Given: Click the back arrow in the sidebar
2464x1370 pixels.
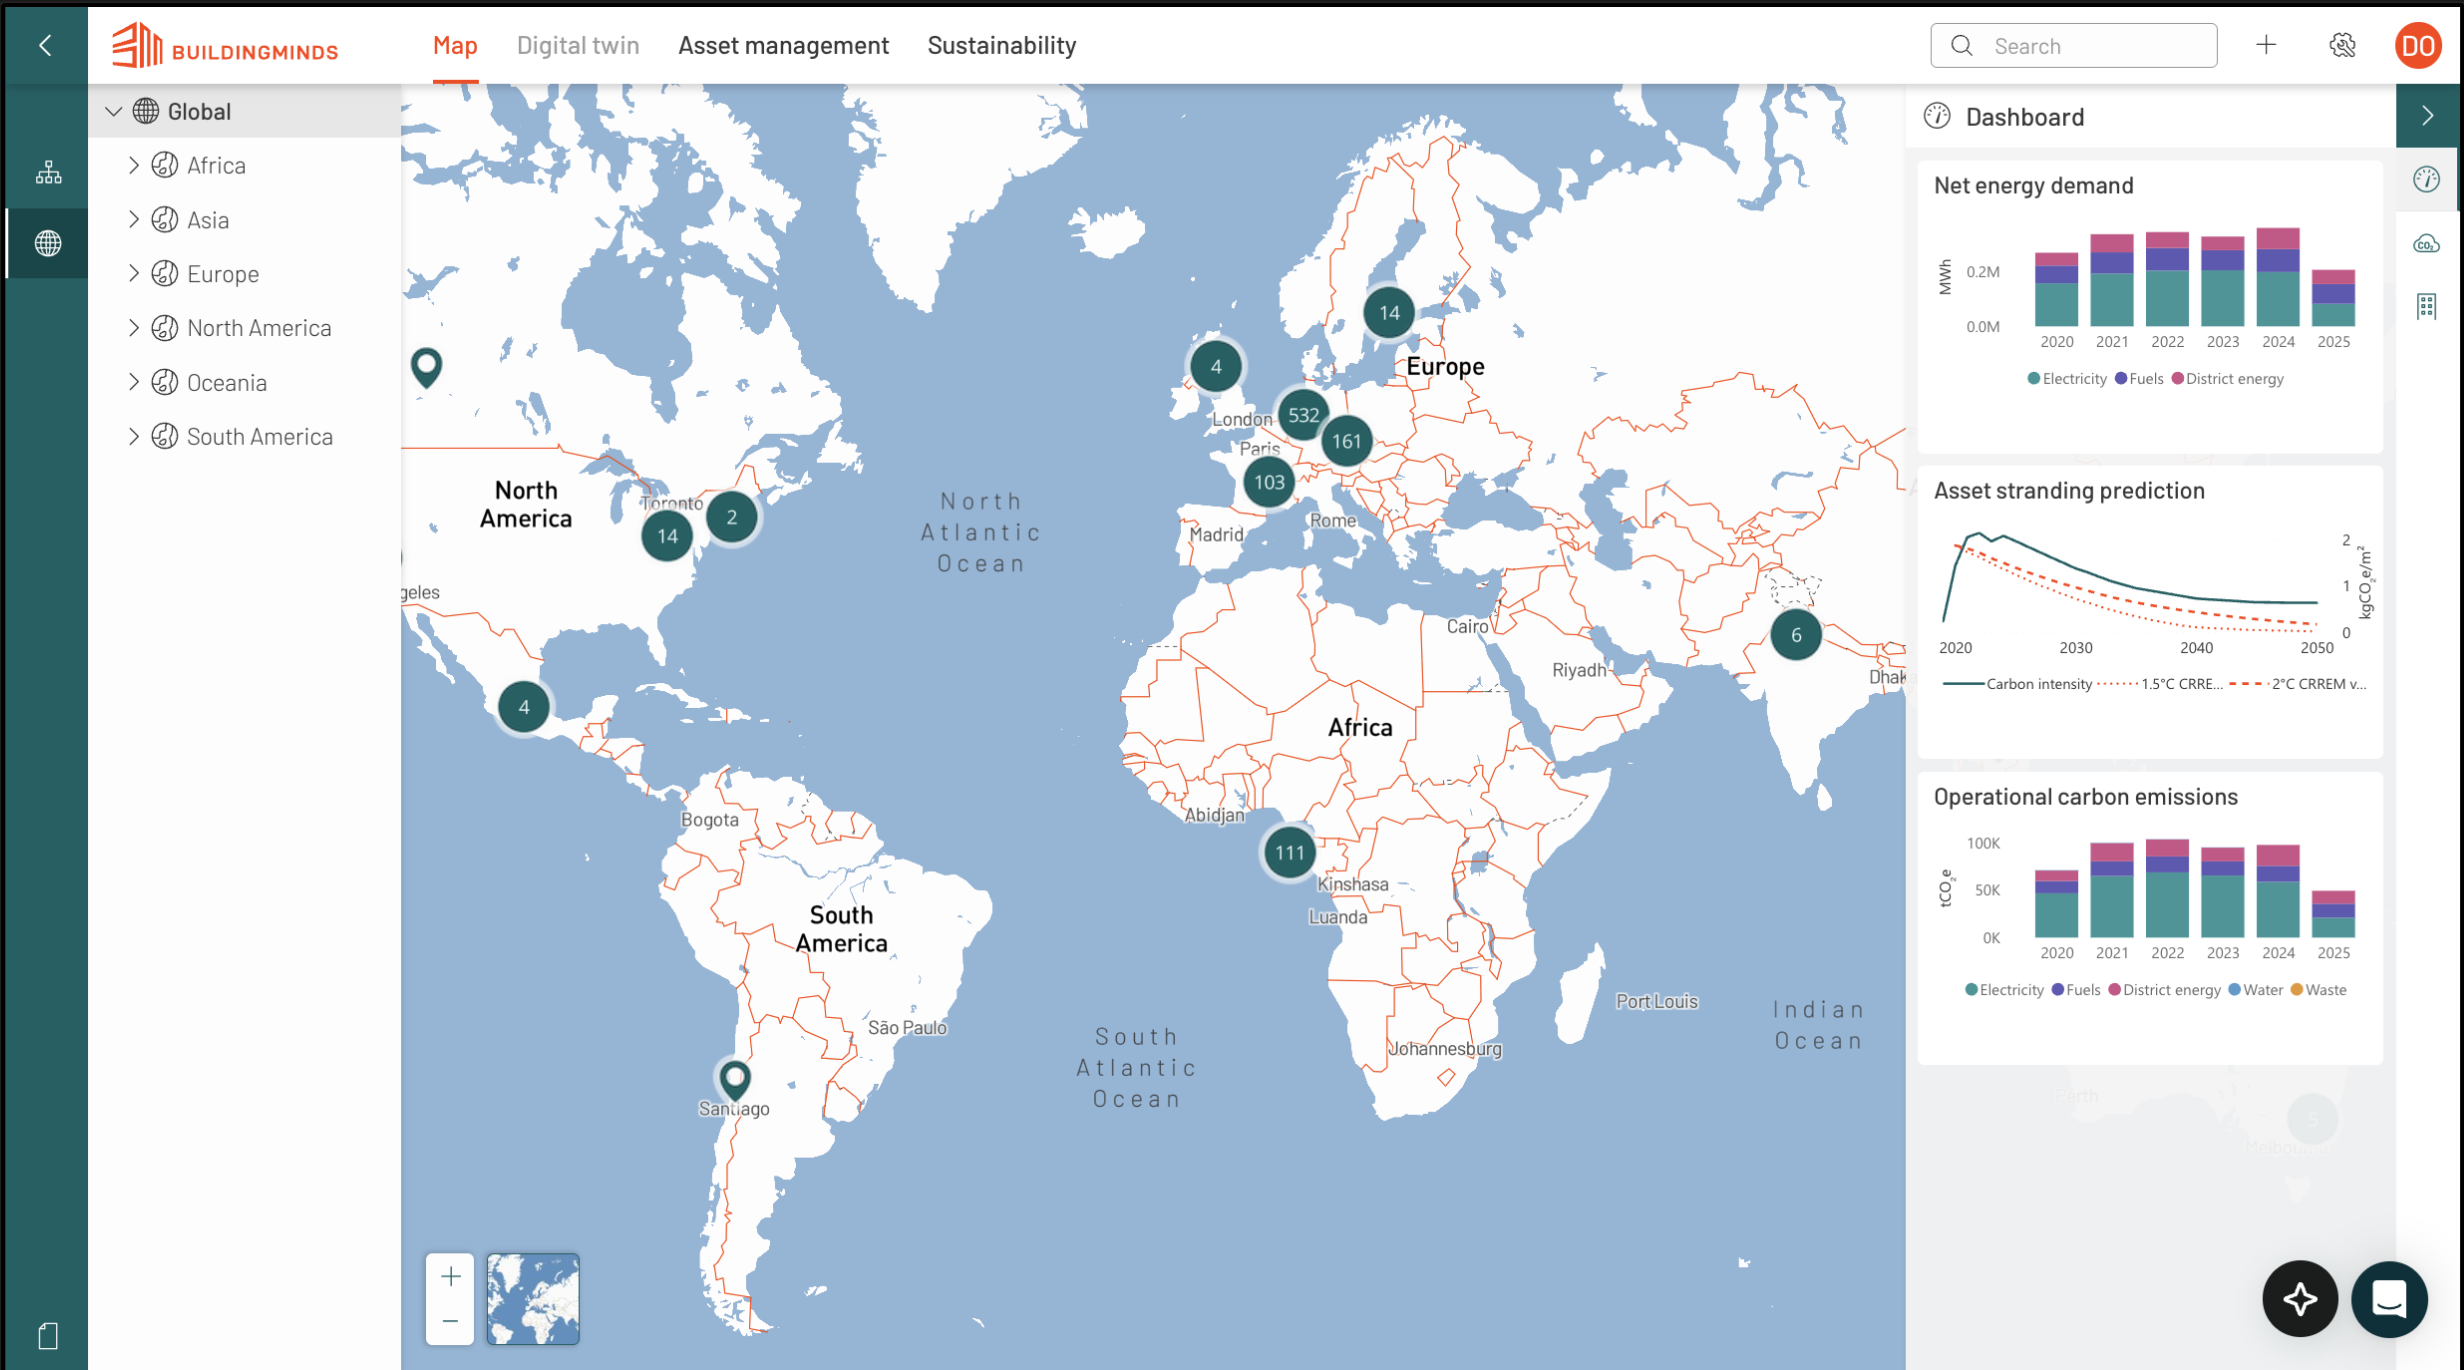Looking at the screenshot, I should pos(45,45).
